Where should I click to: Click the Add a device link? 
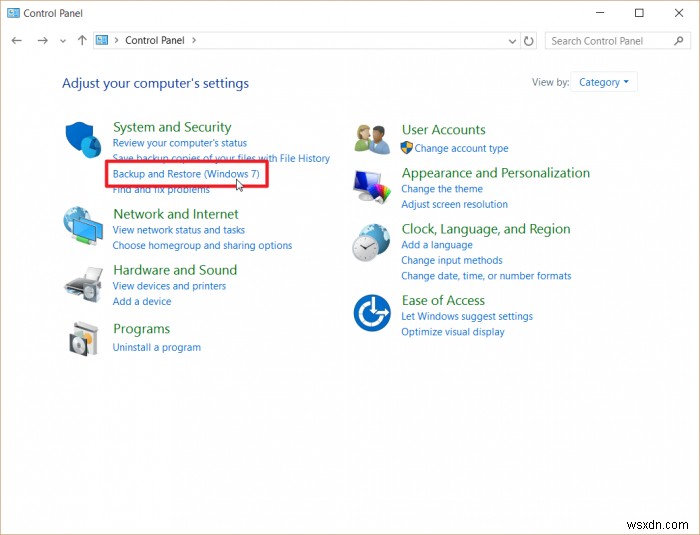142,301
